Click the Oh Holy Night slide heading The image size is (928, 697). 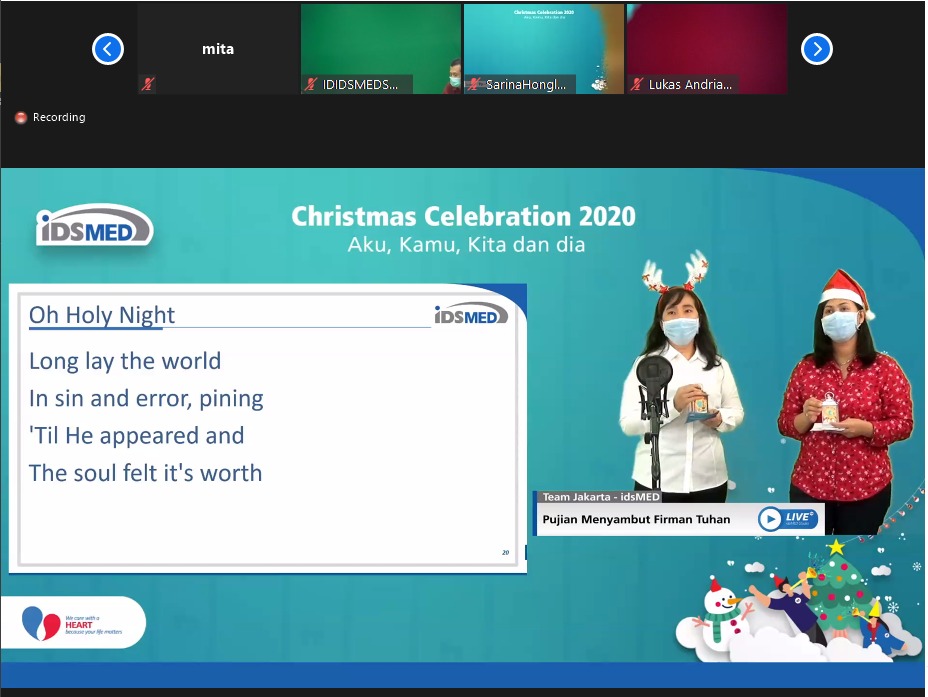102,315
